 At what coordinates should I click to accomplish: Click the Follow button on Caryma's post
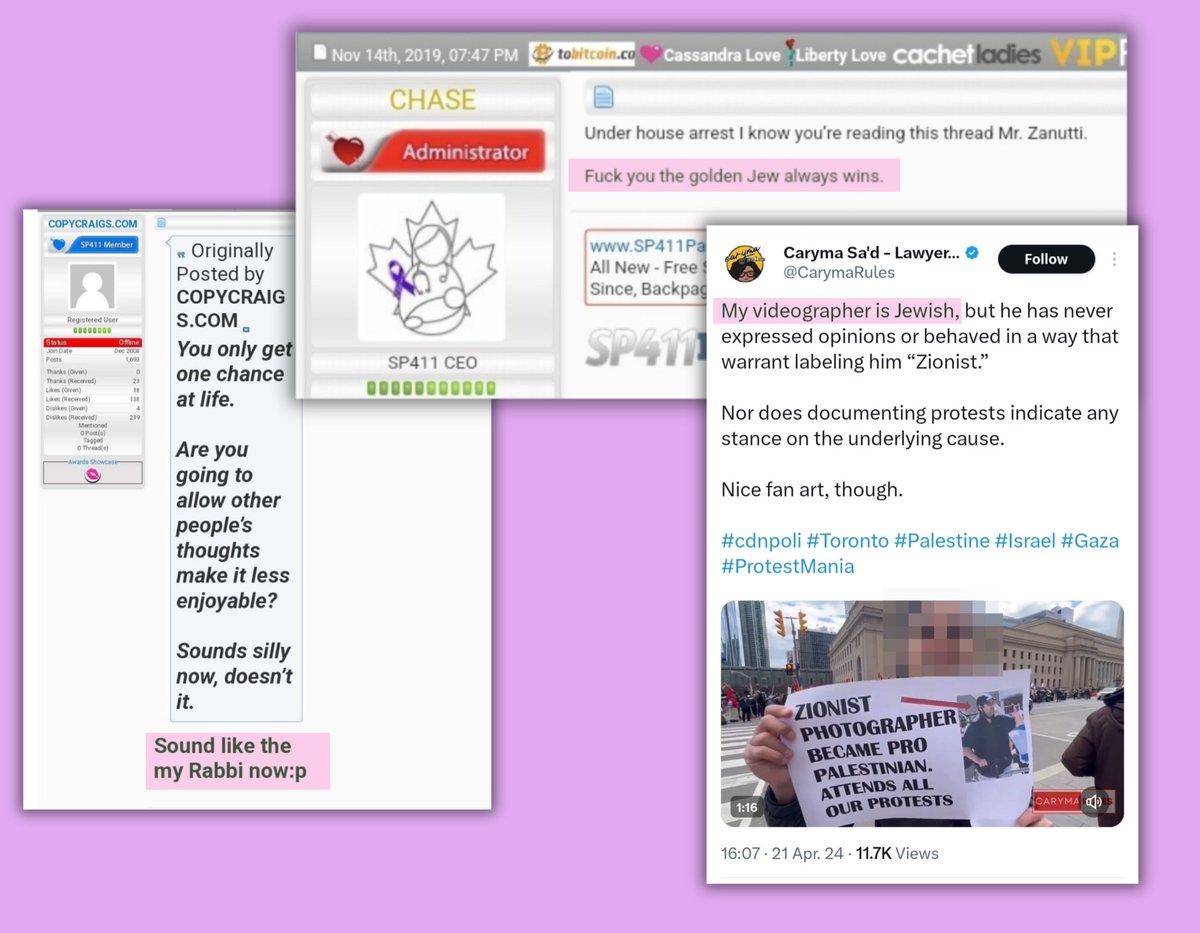(x=1046, y=258)
